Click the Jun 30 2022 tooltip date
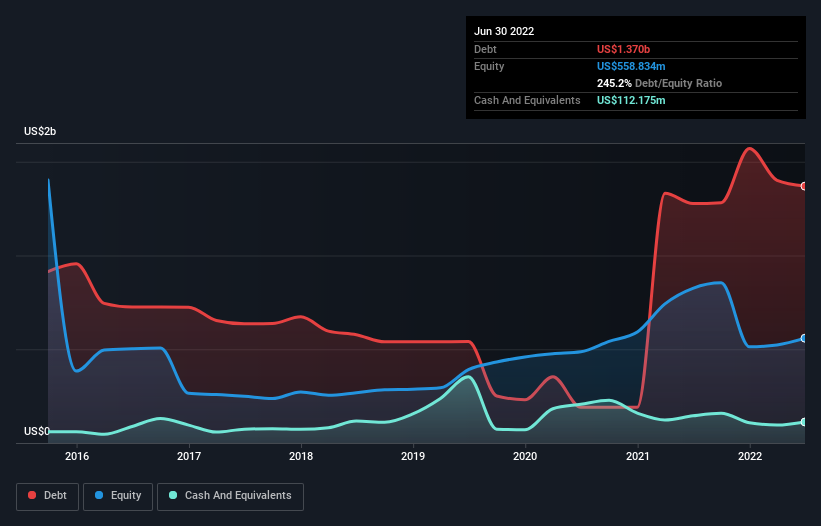This screenshot has height=526, width=821. [x=504, y=31]
